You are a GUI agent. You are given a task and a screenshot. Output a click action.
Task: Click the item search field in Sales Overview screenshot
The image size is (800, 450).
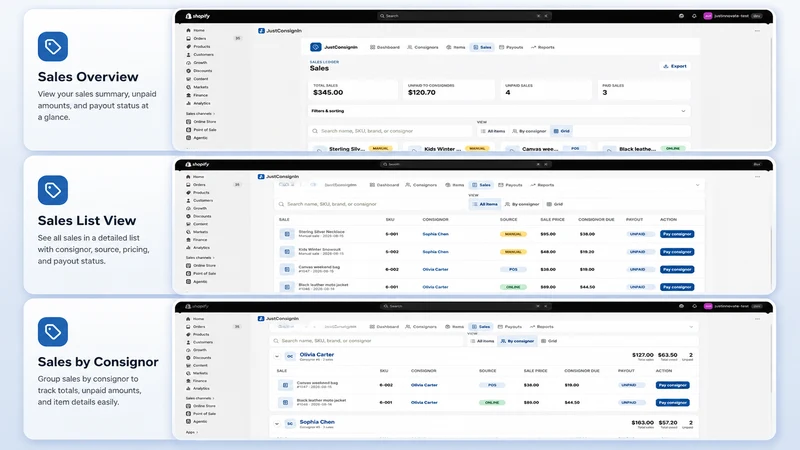pos(390,131)
